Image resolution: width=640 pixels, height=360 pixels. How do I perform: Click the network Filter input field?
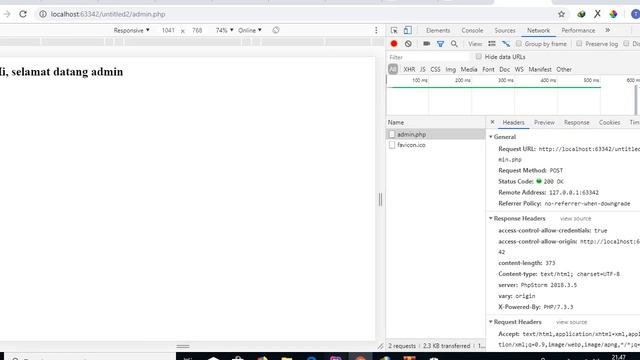coord(429,57)
